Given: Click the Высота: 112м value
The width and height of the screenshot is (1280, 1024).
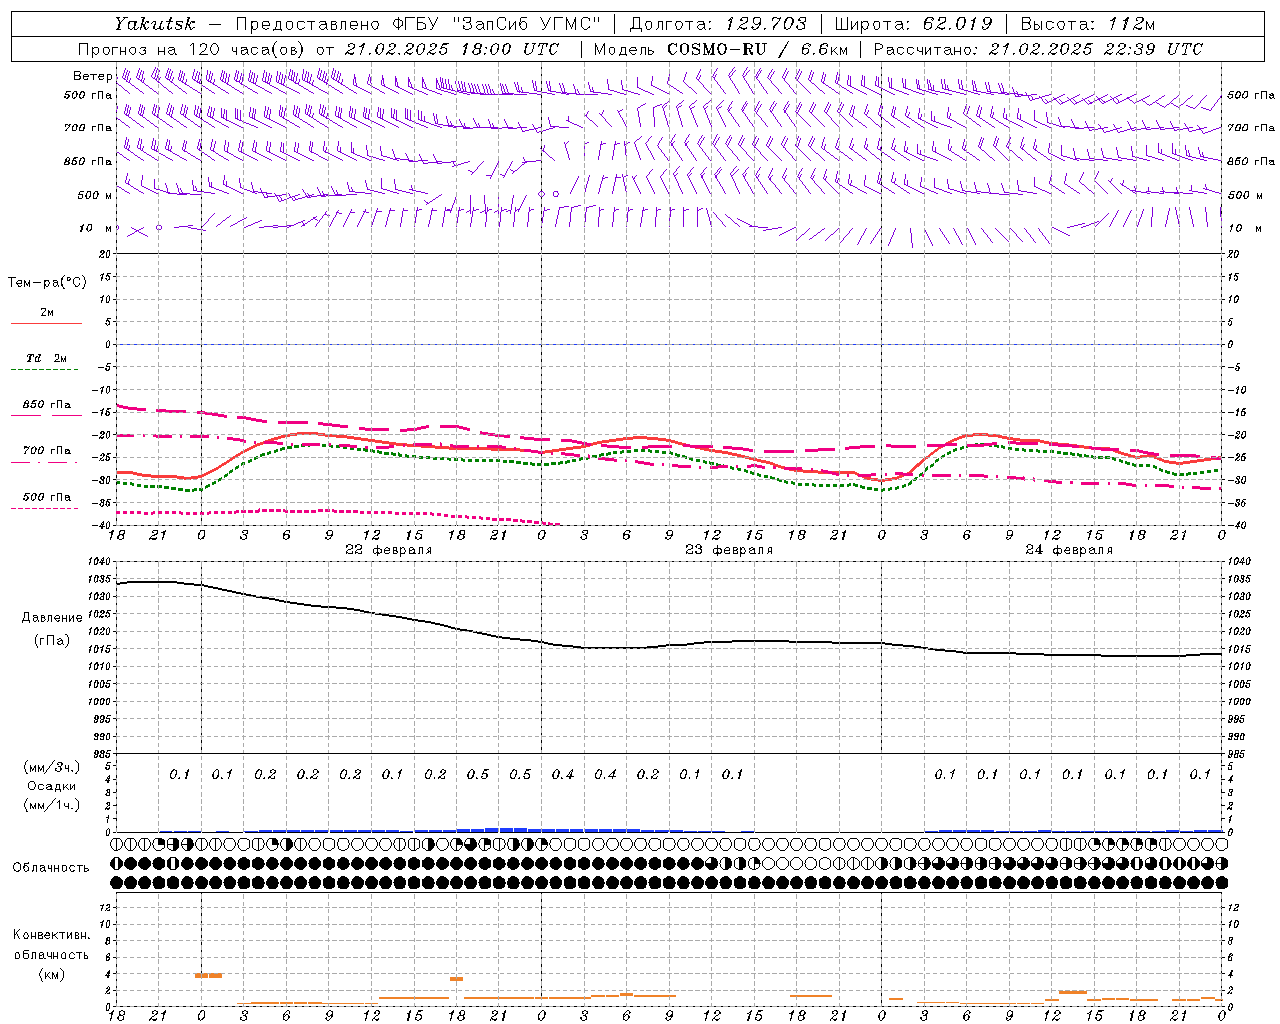Looking at the screenshot, I should point(1089,24).
